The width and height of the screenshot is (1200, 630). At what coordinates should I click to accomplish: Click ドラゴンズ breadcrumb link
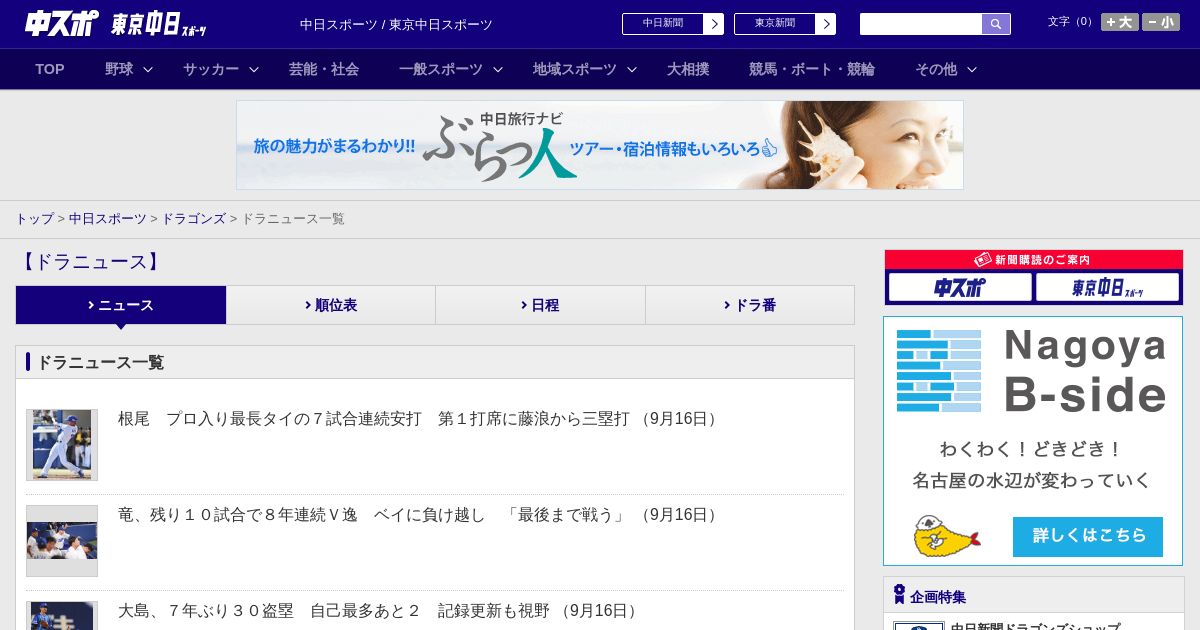(x=194, y=219)
